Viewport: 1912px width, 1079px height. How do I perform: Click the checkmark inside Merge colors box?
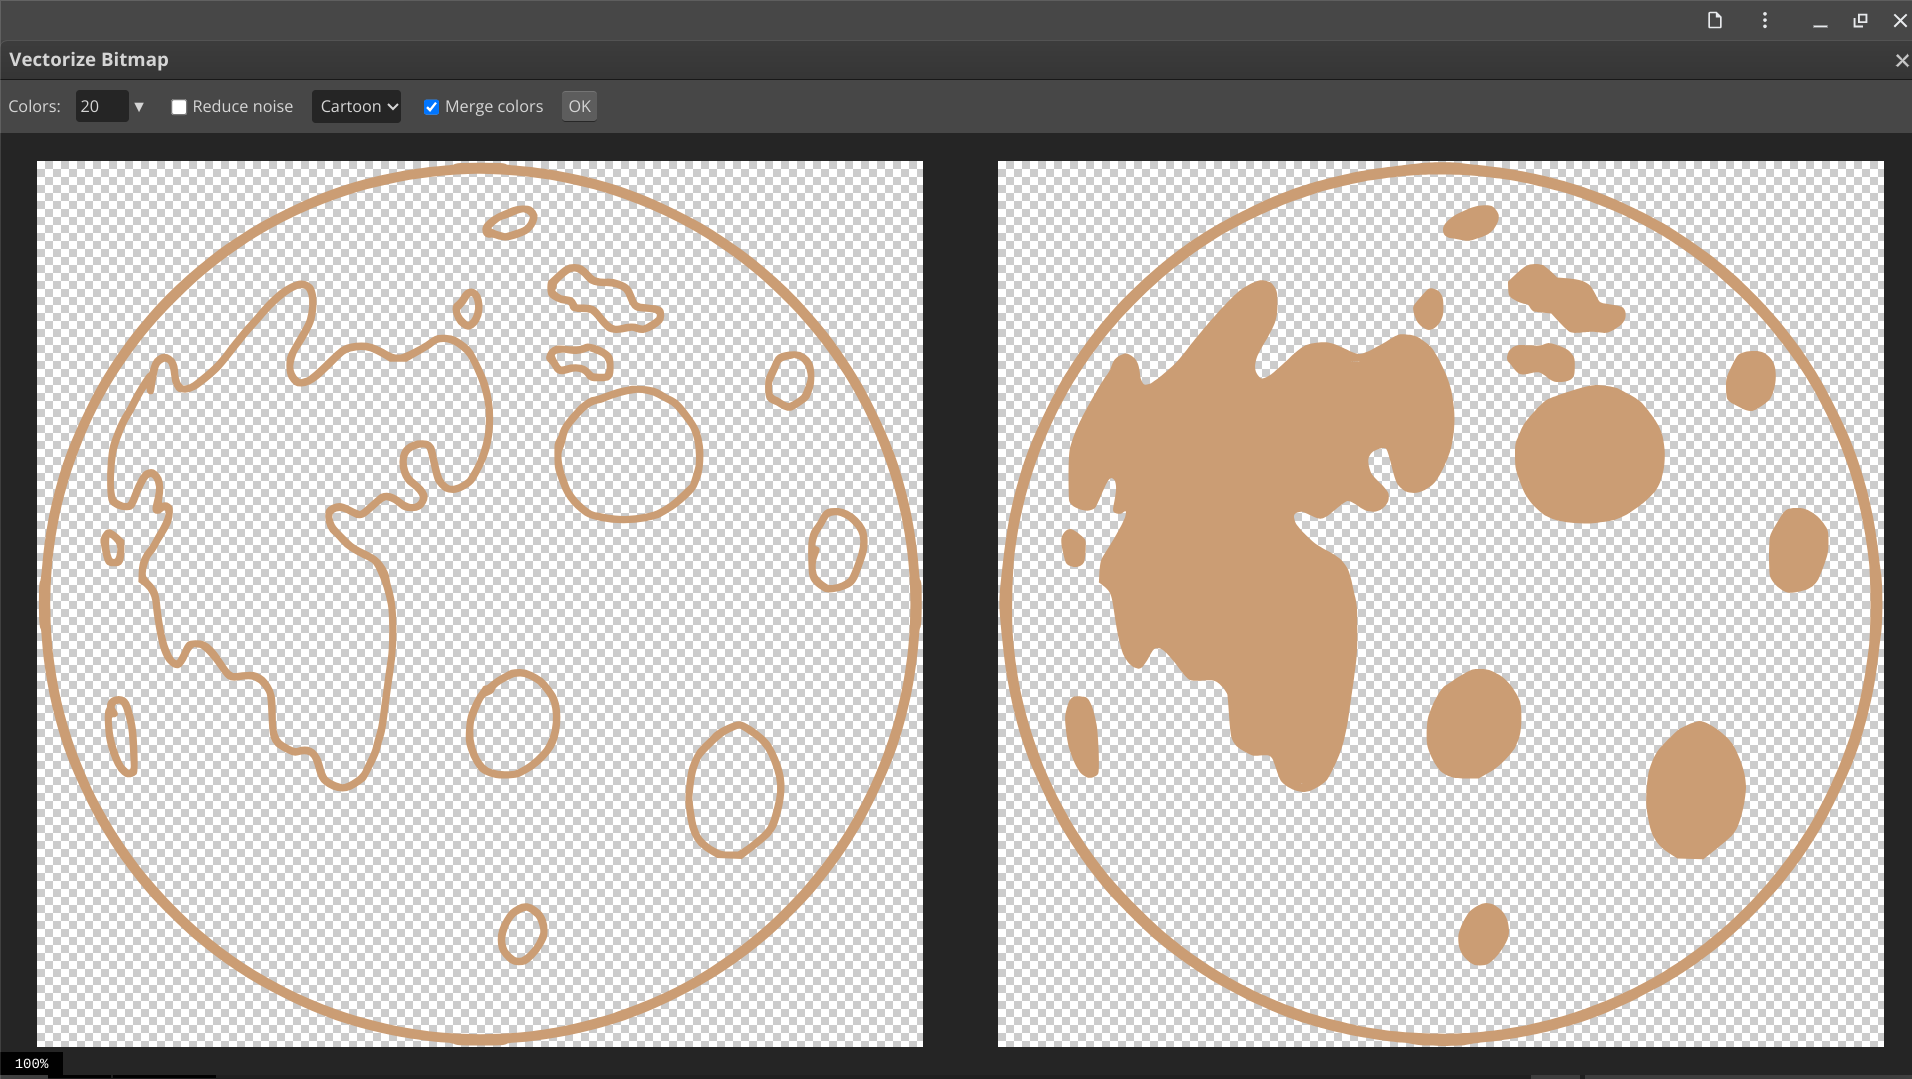pyautogui.click(x=430, y=106)
